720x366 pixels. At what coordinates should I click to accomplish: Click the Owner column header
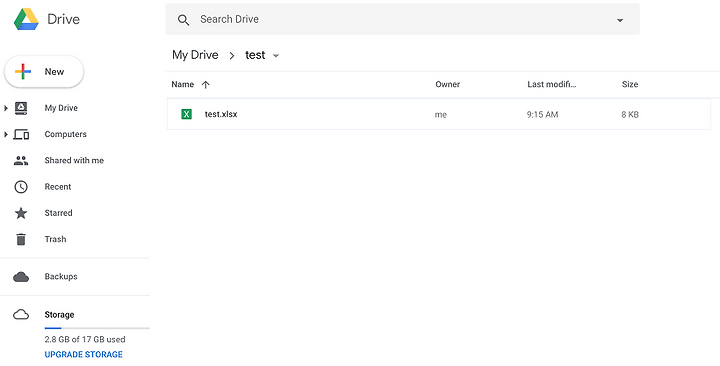pyautogui.click(x=448, y=84)
